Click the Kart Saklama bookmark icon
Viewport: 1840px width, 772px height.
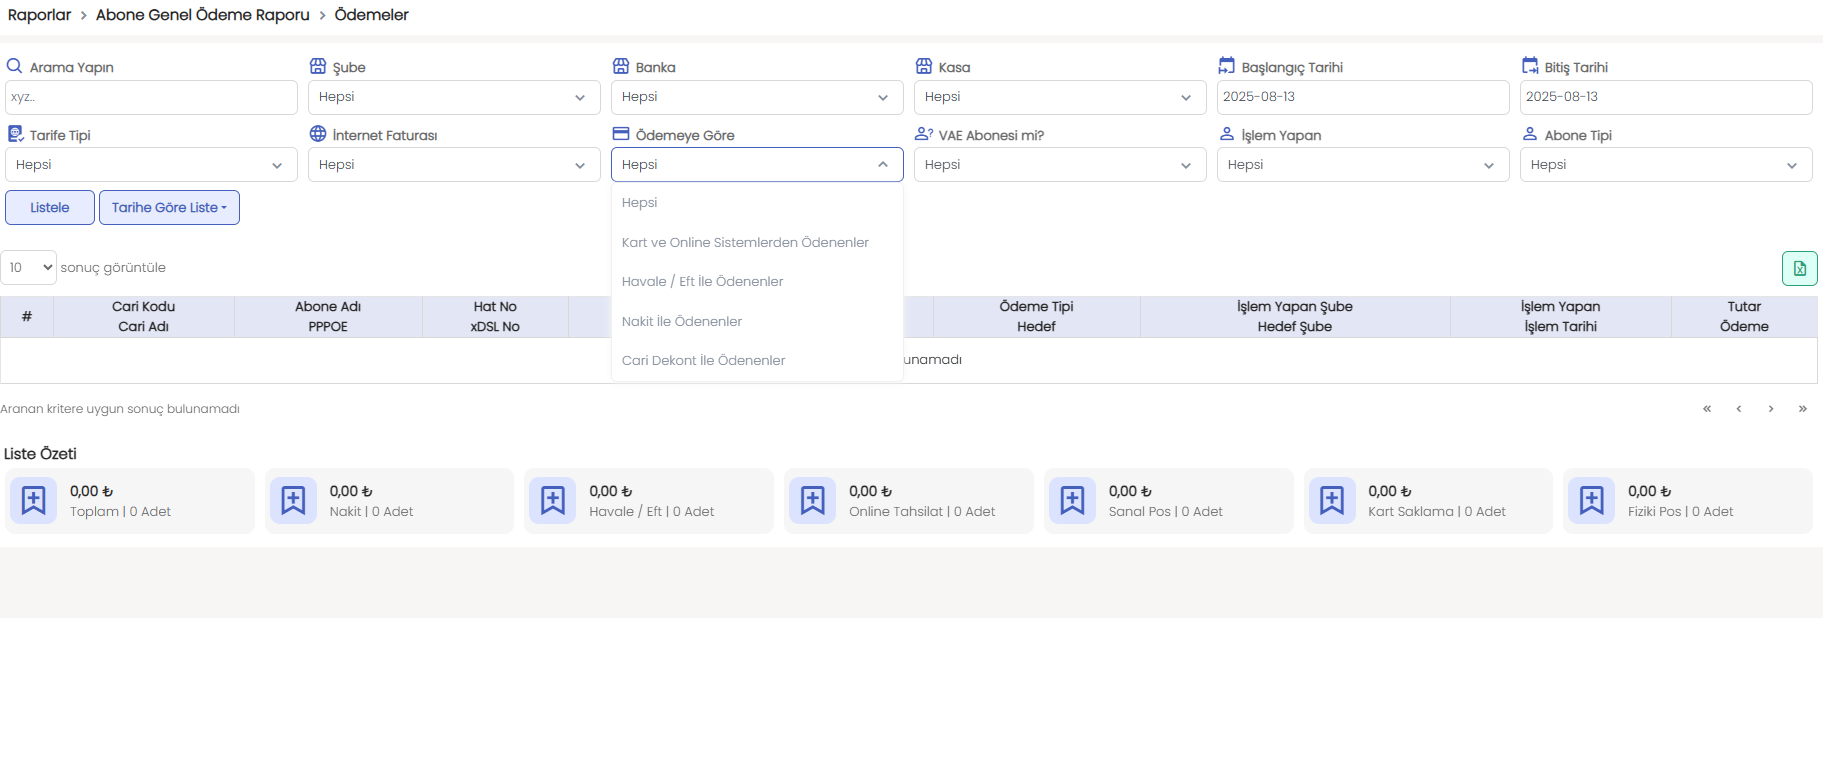[x=1332, y=500]
